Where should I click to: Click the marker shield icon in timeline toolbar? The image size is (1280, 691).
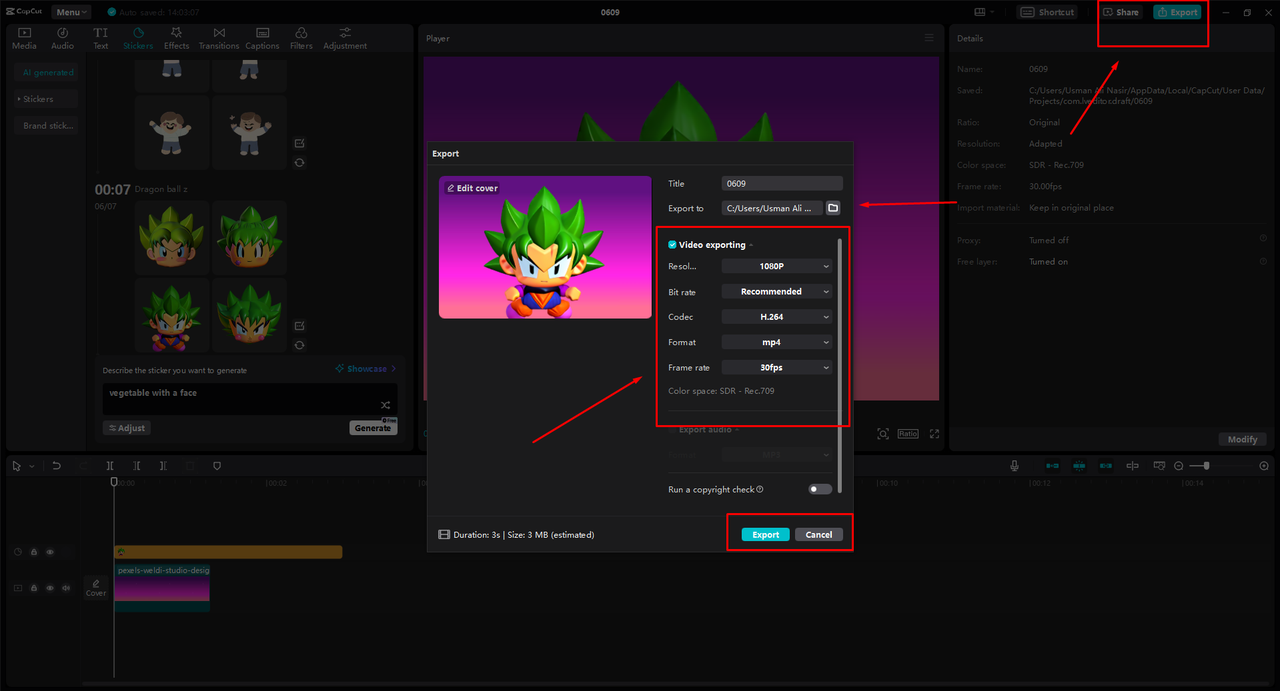[217, 466]
